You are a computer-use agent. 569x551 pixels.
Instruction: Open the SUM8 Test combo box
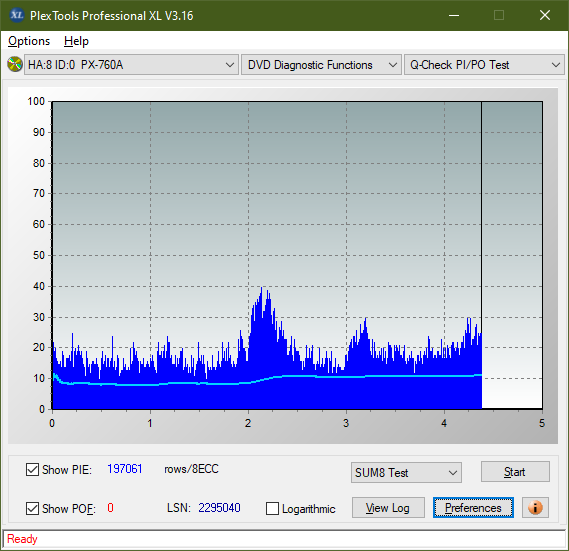pos(406,472)
